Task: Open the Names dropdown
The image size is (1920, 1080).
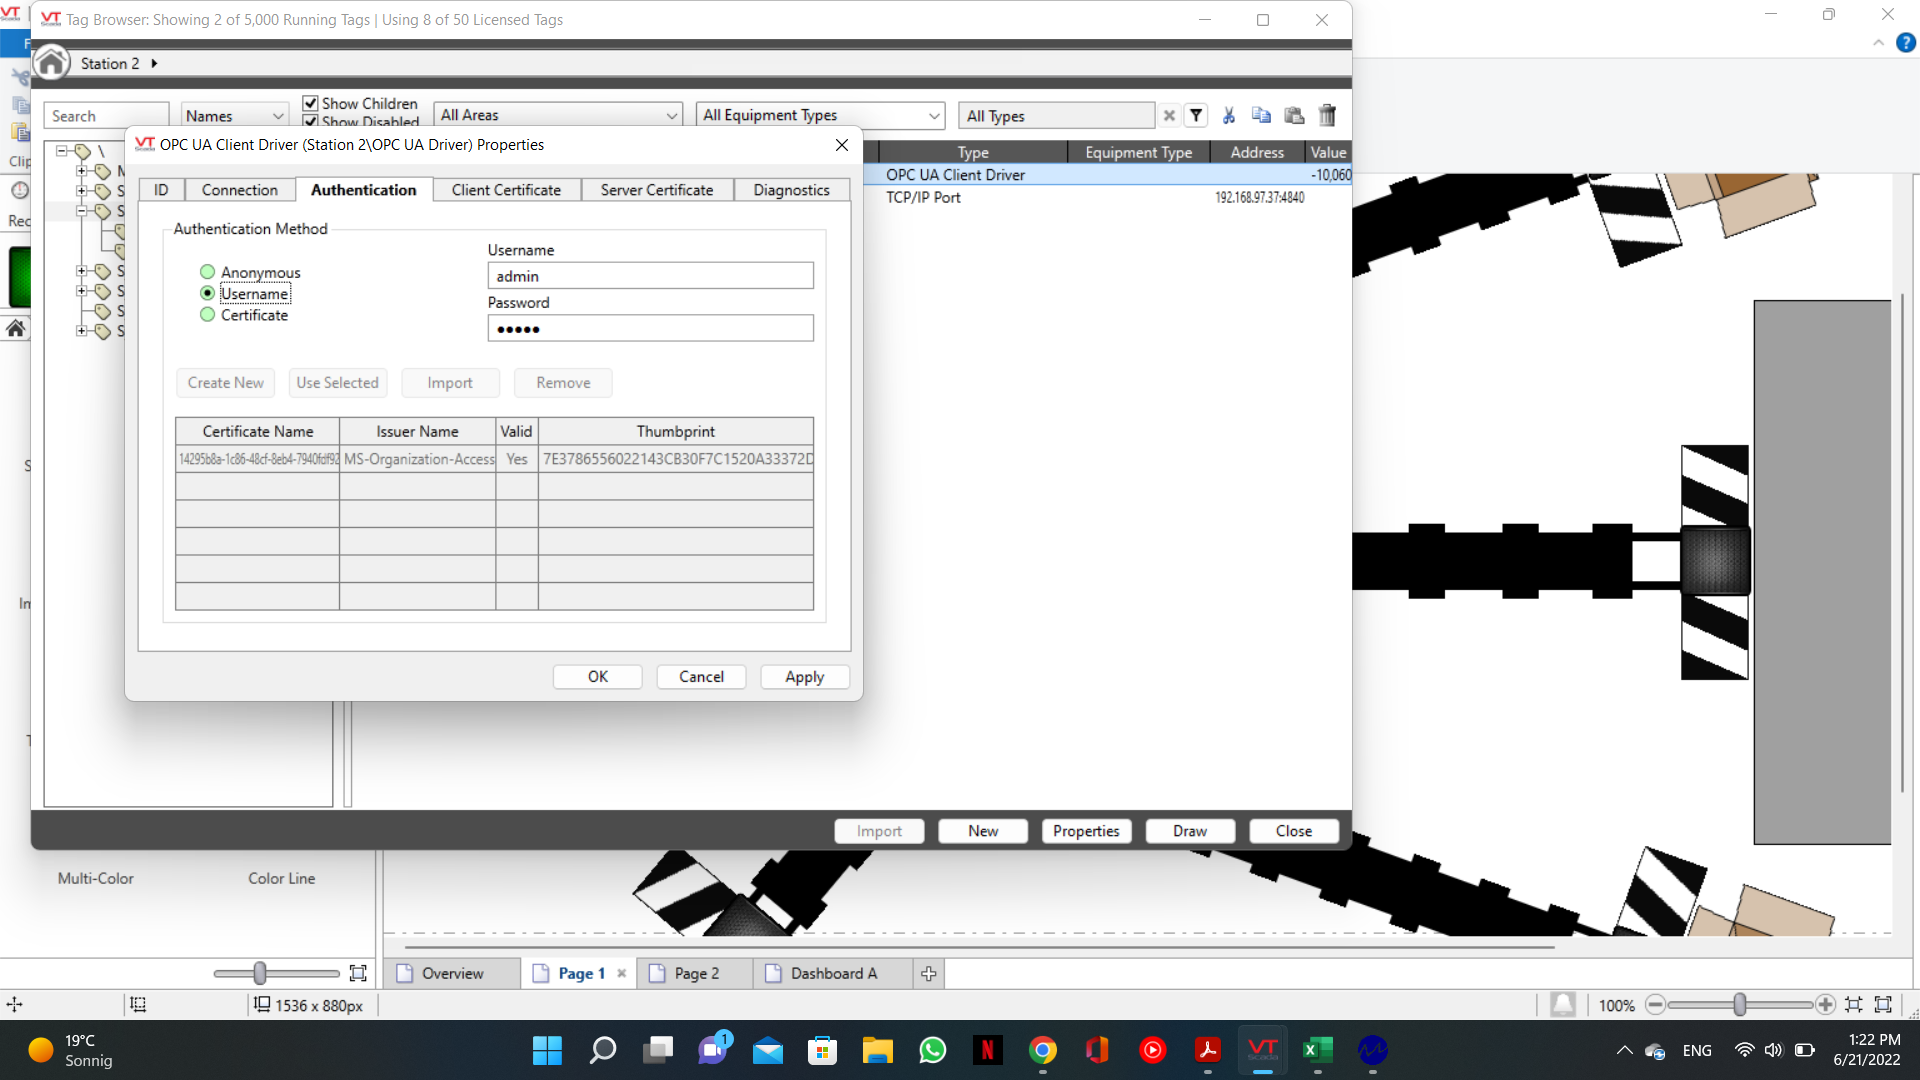Action: coord(234,116)
